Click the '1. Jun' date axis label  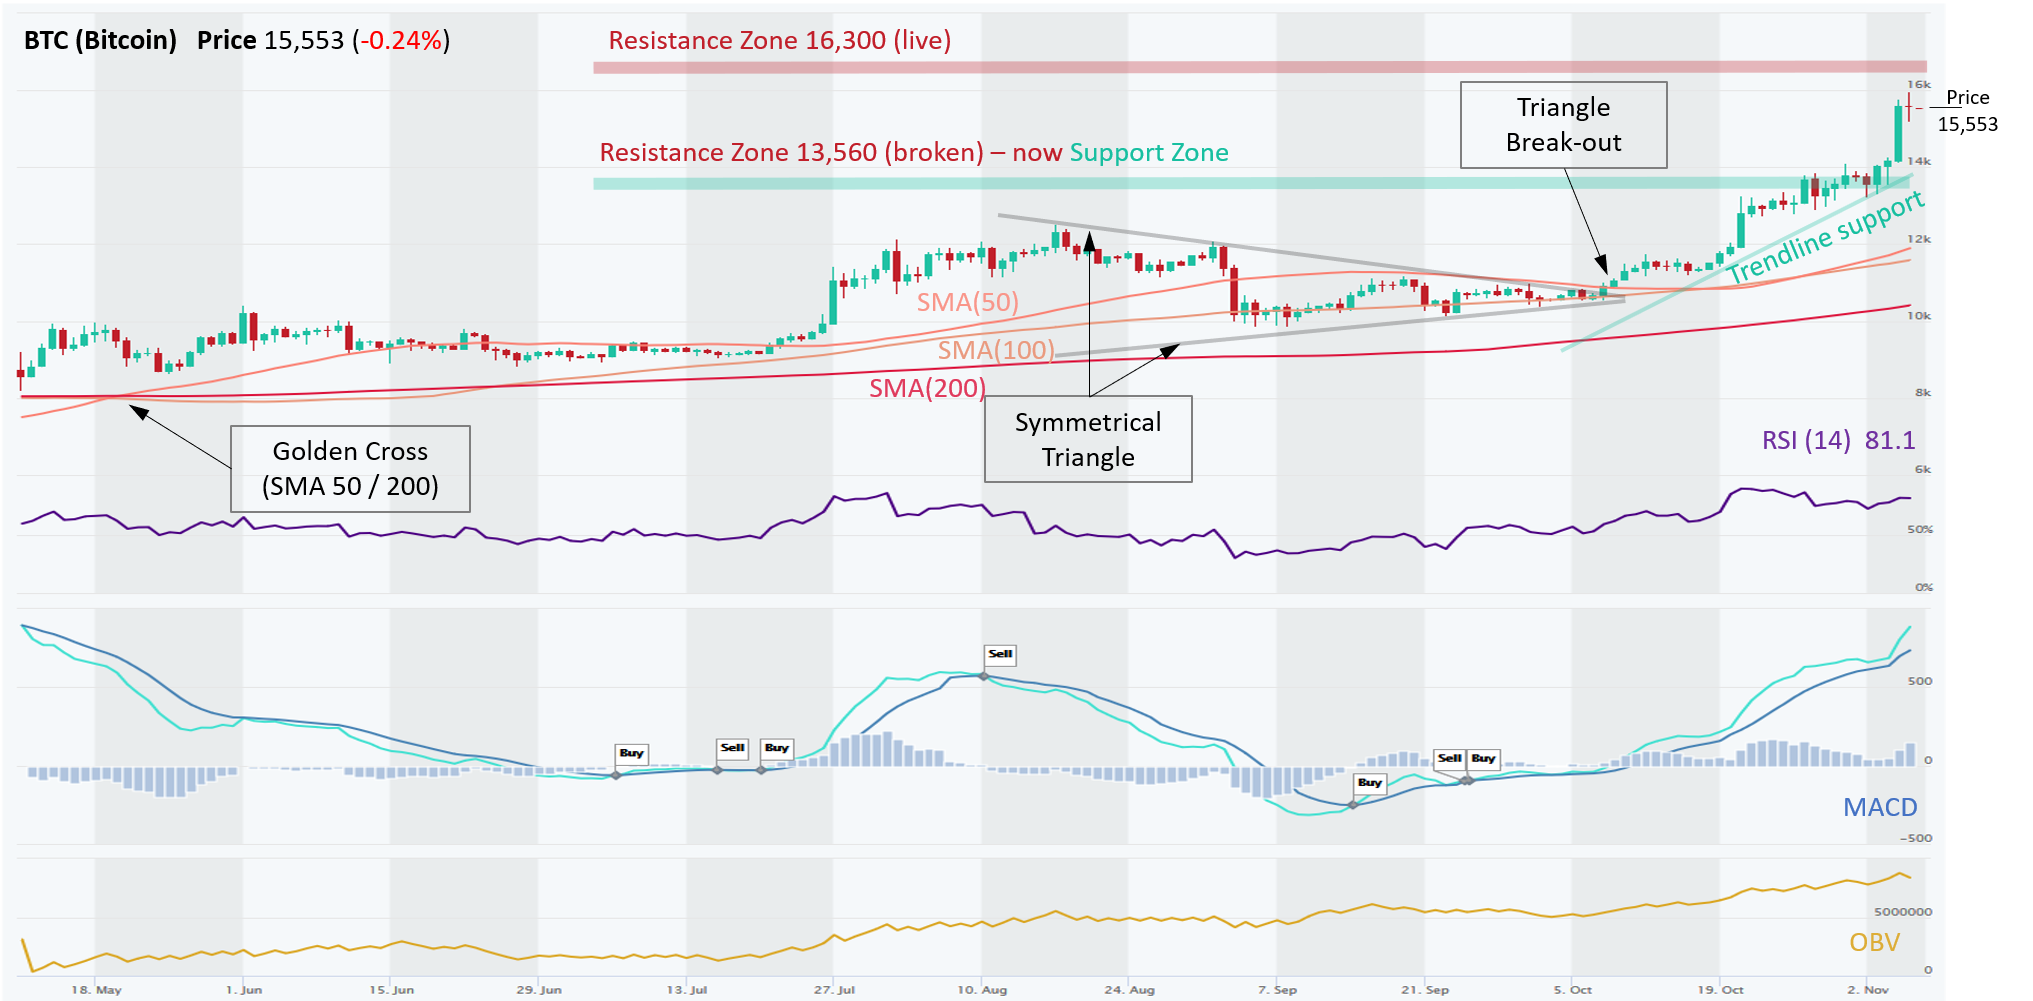243,990
